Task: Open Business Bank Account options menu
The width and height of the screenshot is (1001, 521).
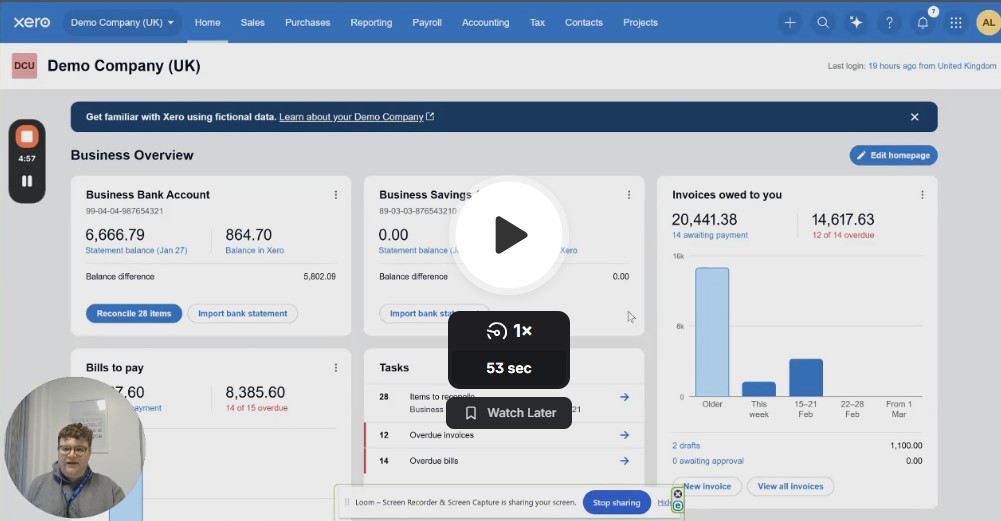Action: pyautogui.click(x=336, y=195)
